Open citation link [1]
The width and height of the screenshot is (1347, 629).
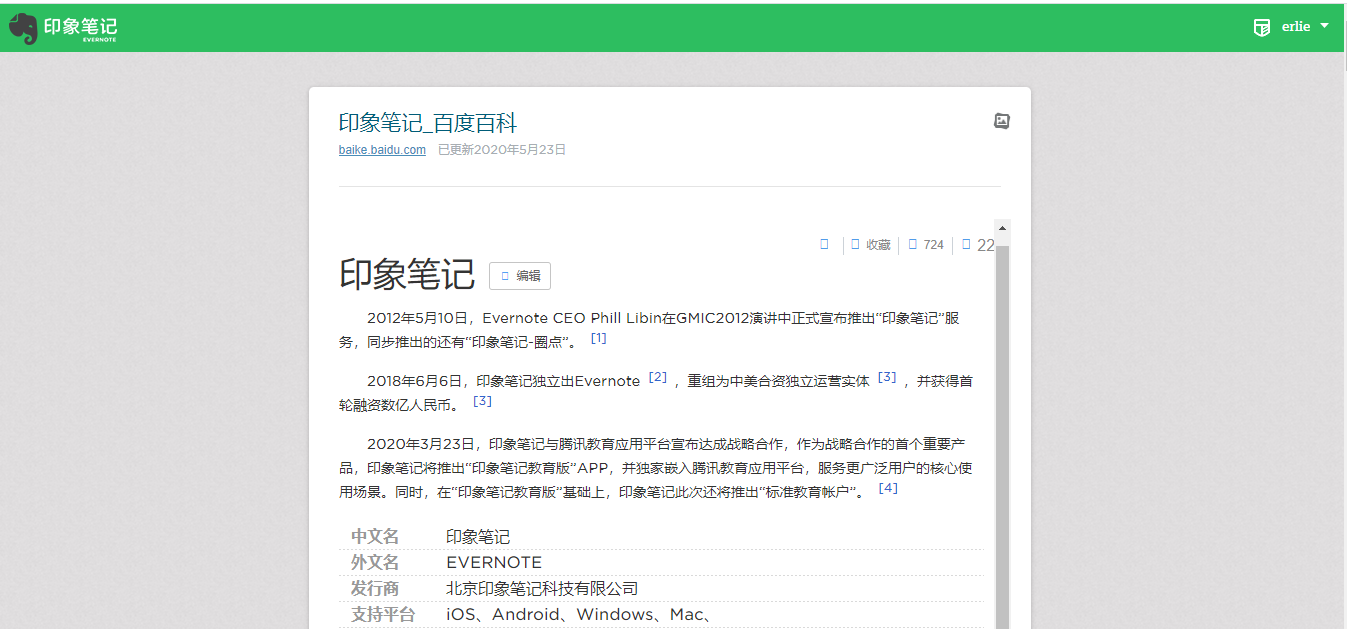pyautogui.click(x=598, y=338)
